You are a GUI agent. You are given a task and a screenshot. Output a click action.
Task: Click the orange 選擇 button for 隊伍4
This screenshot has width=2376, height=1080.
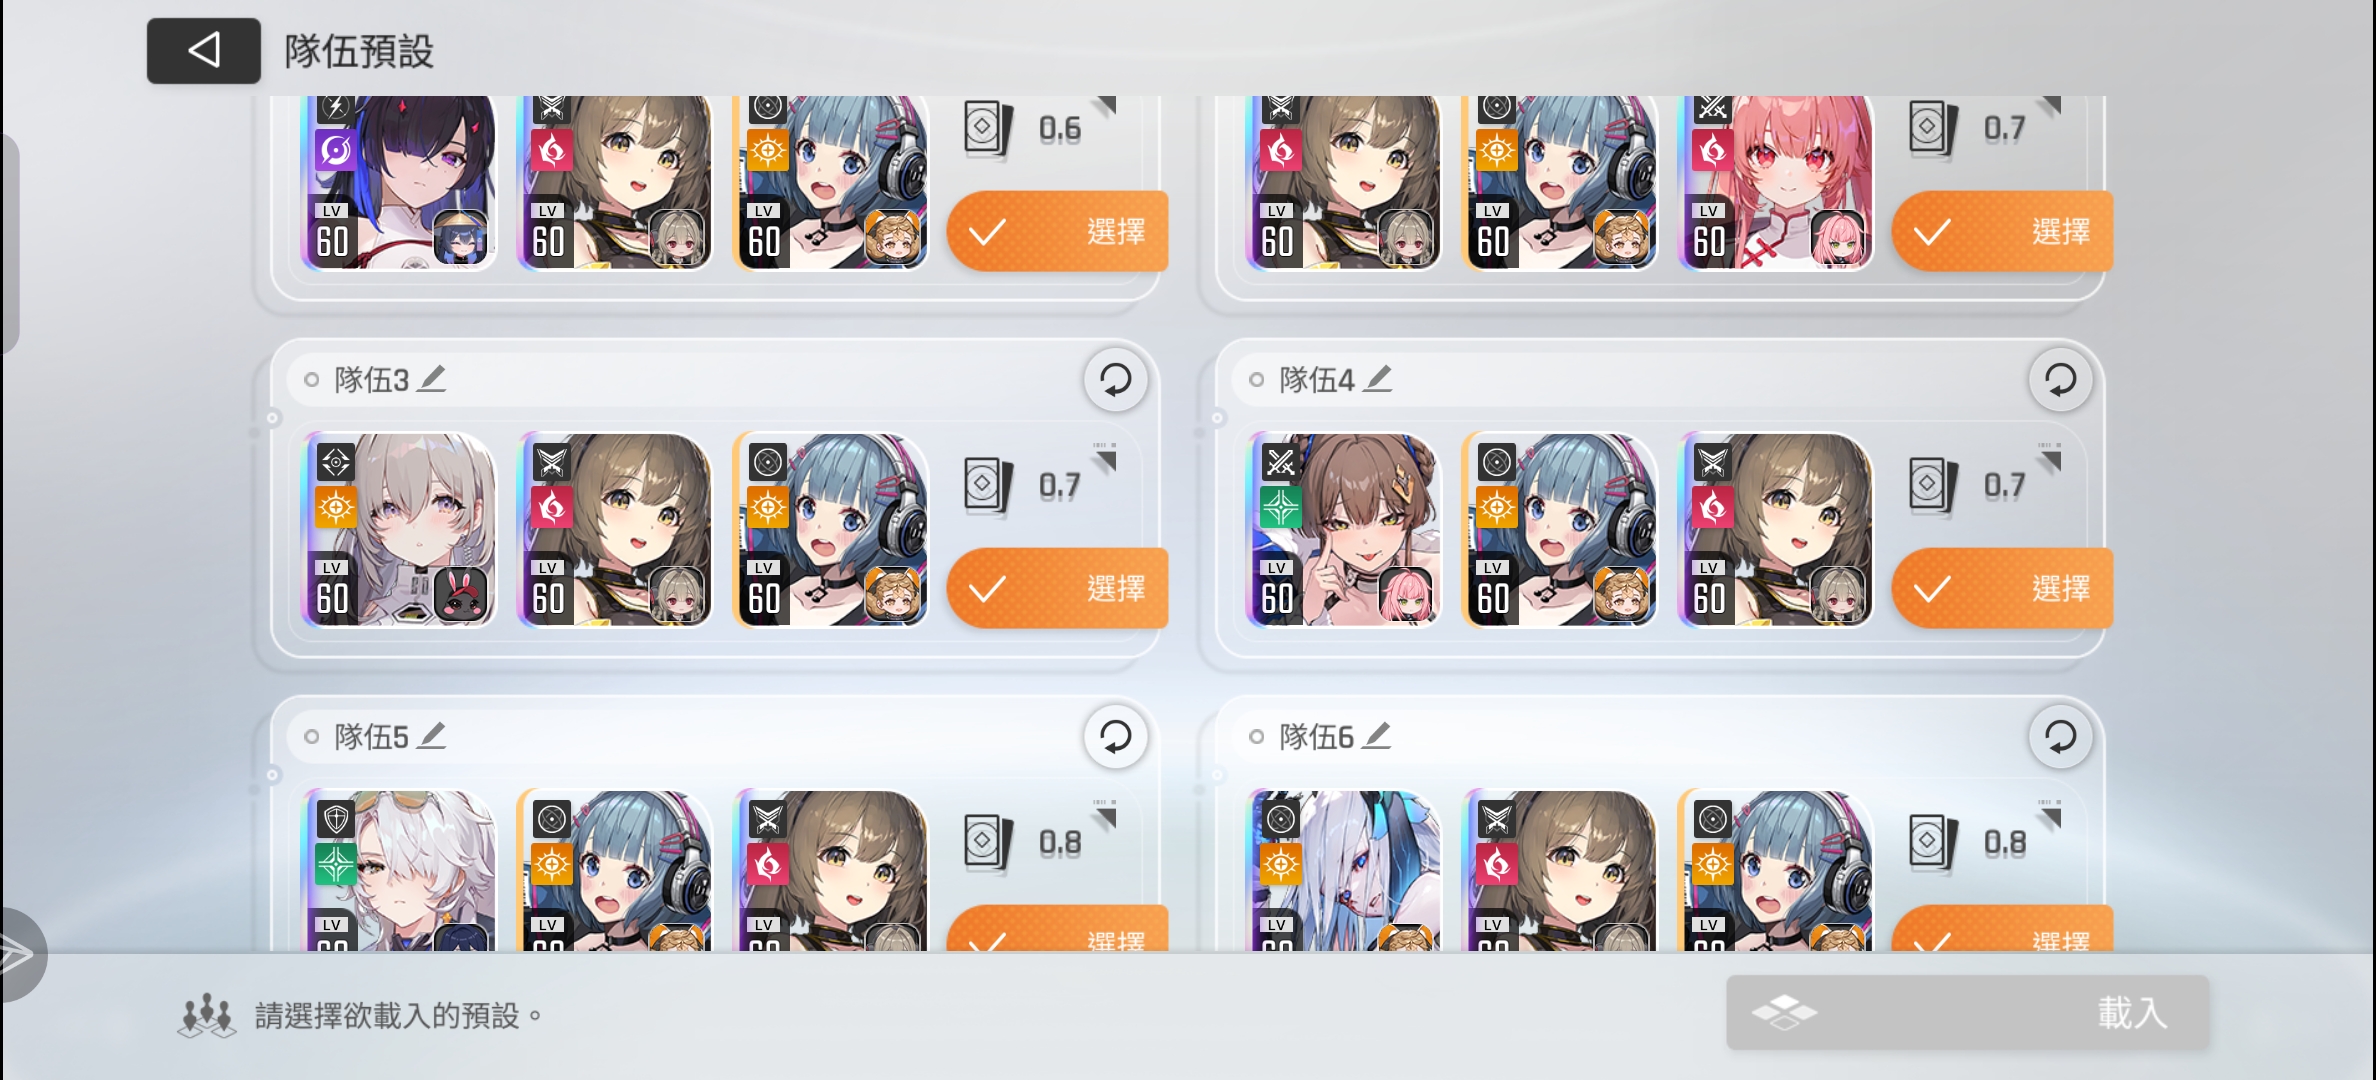[2003, 589]
